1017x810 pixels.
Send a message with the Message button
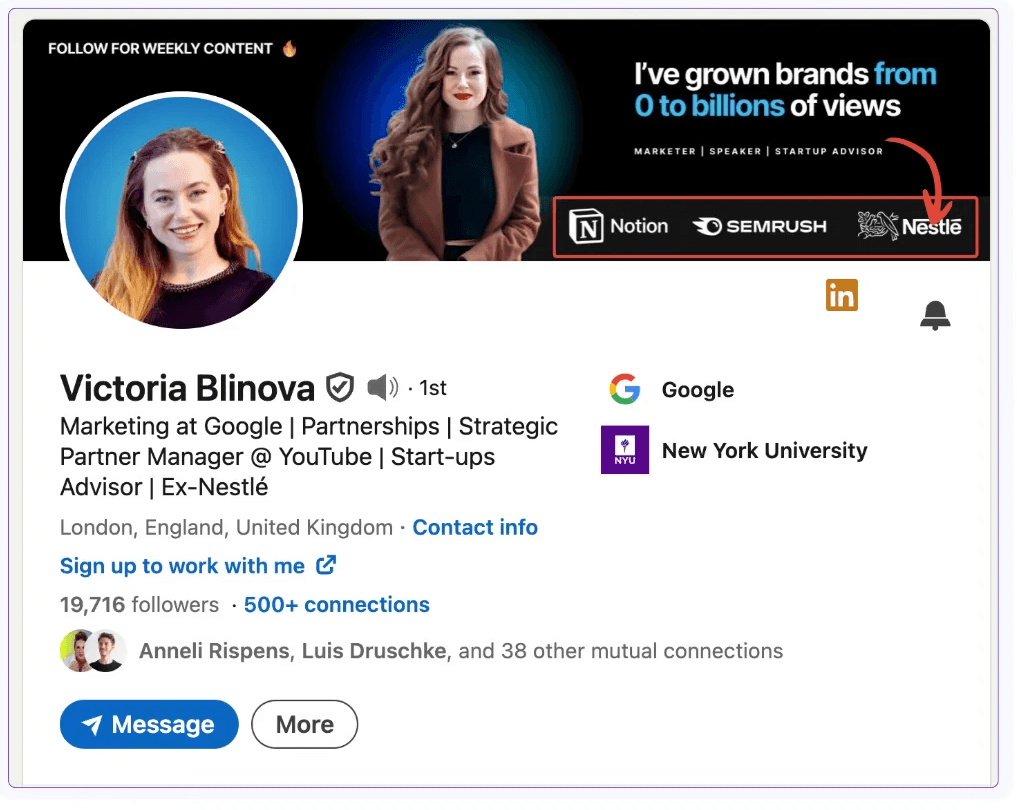[x=149, y=724]
